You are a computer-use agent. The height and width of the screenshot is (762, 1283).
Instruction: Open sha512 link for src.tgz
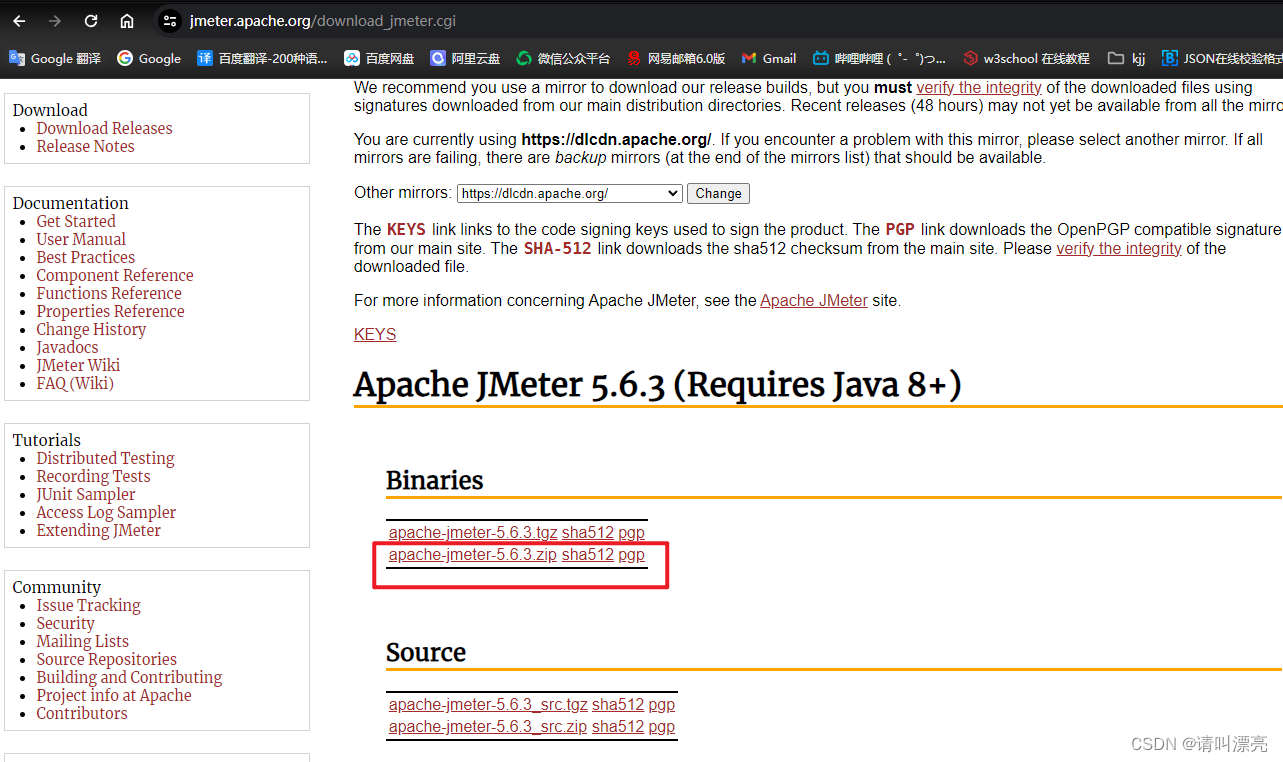click(x=618, y=705)
